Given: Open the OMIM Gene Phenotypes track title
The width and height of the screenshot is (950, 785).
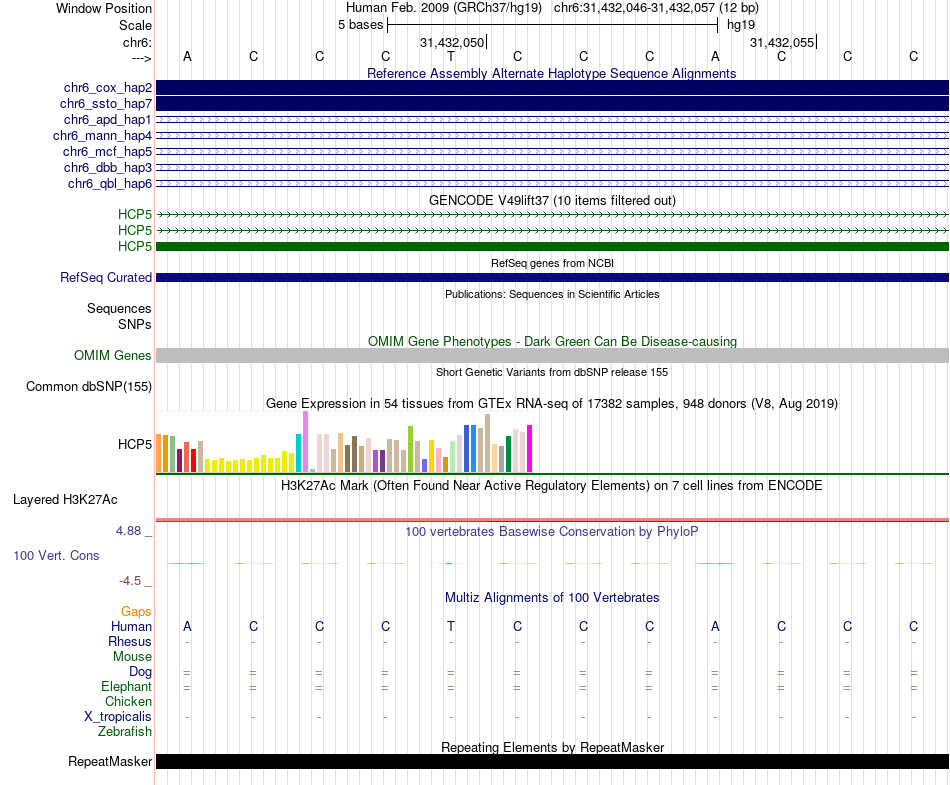Looking at the screenshot, I should [552, 342].
